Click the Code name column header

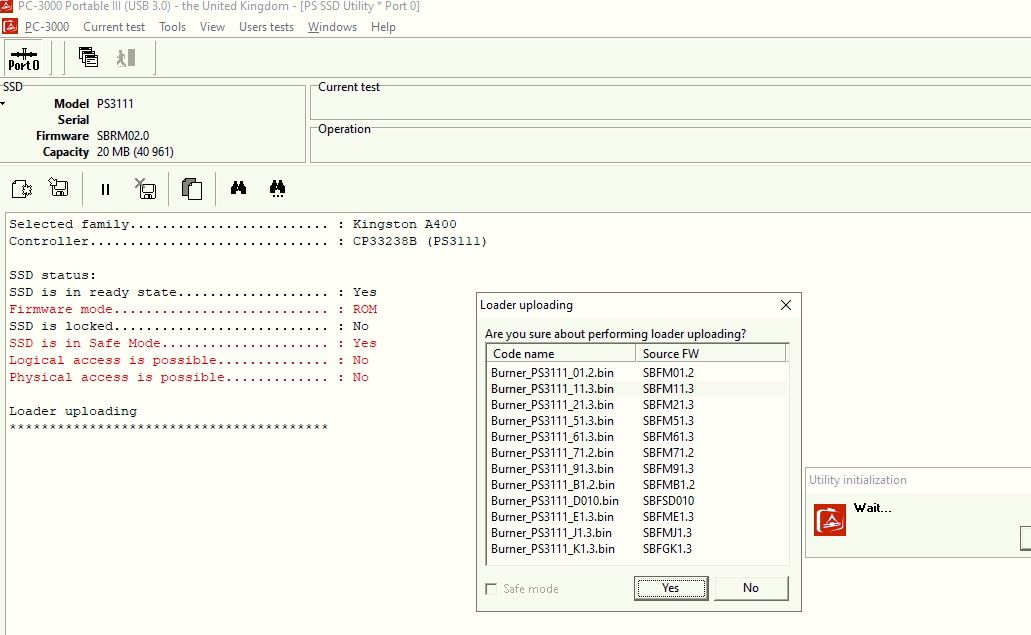(561, 354)
